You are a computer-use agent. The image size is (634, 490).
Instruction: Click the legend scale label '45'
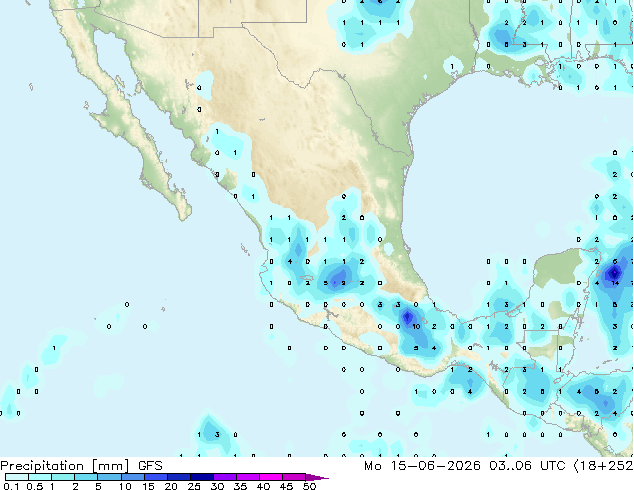tap(286, 486)
